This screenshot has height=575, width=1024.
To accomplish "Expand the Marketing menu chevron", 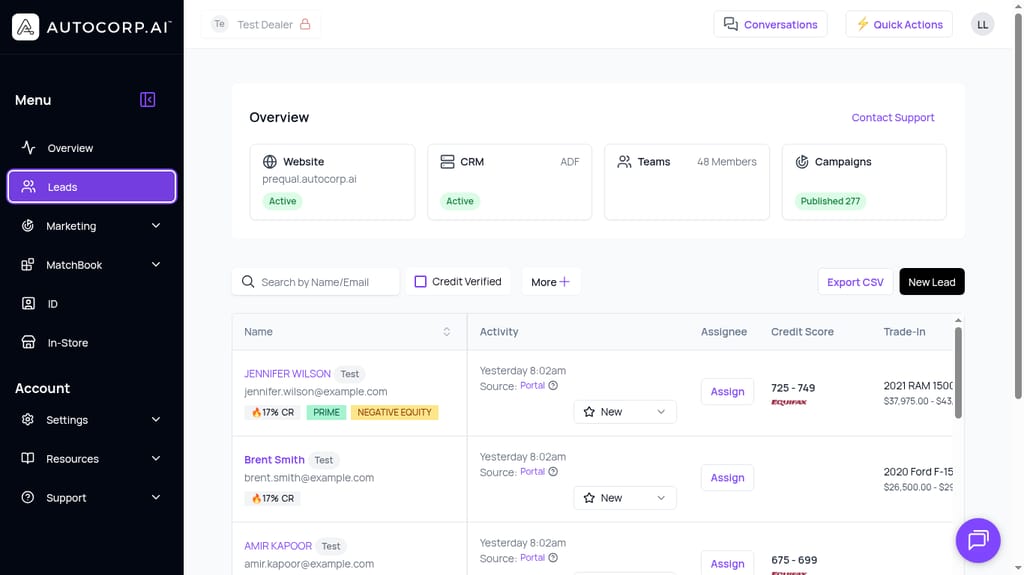I will [156, 225].
